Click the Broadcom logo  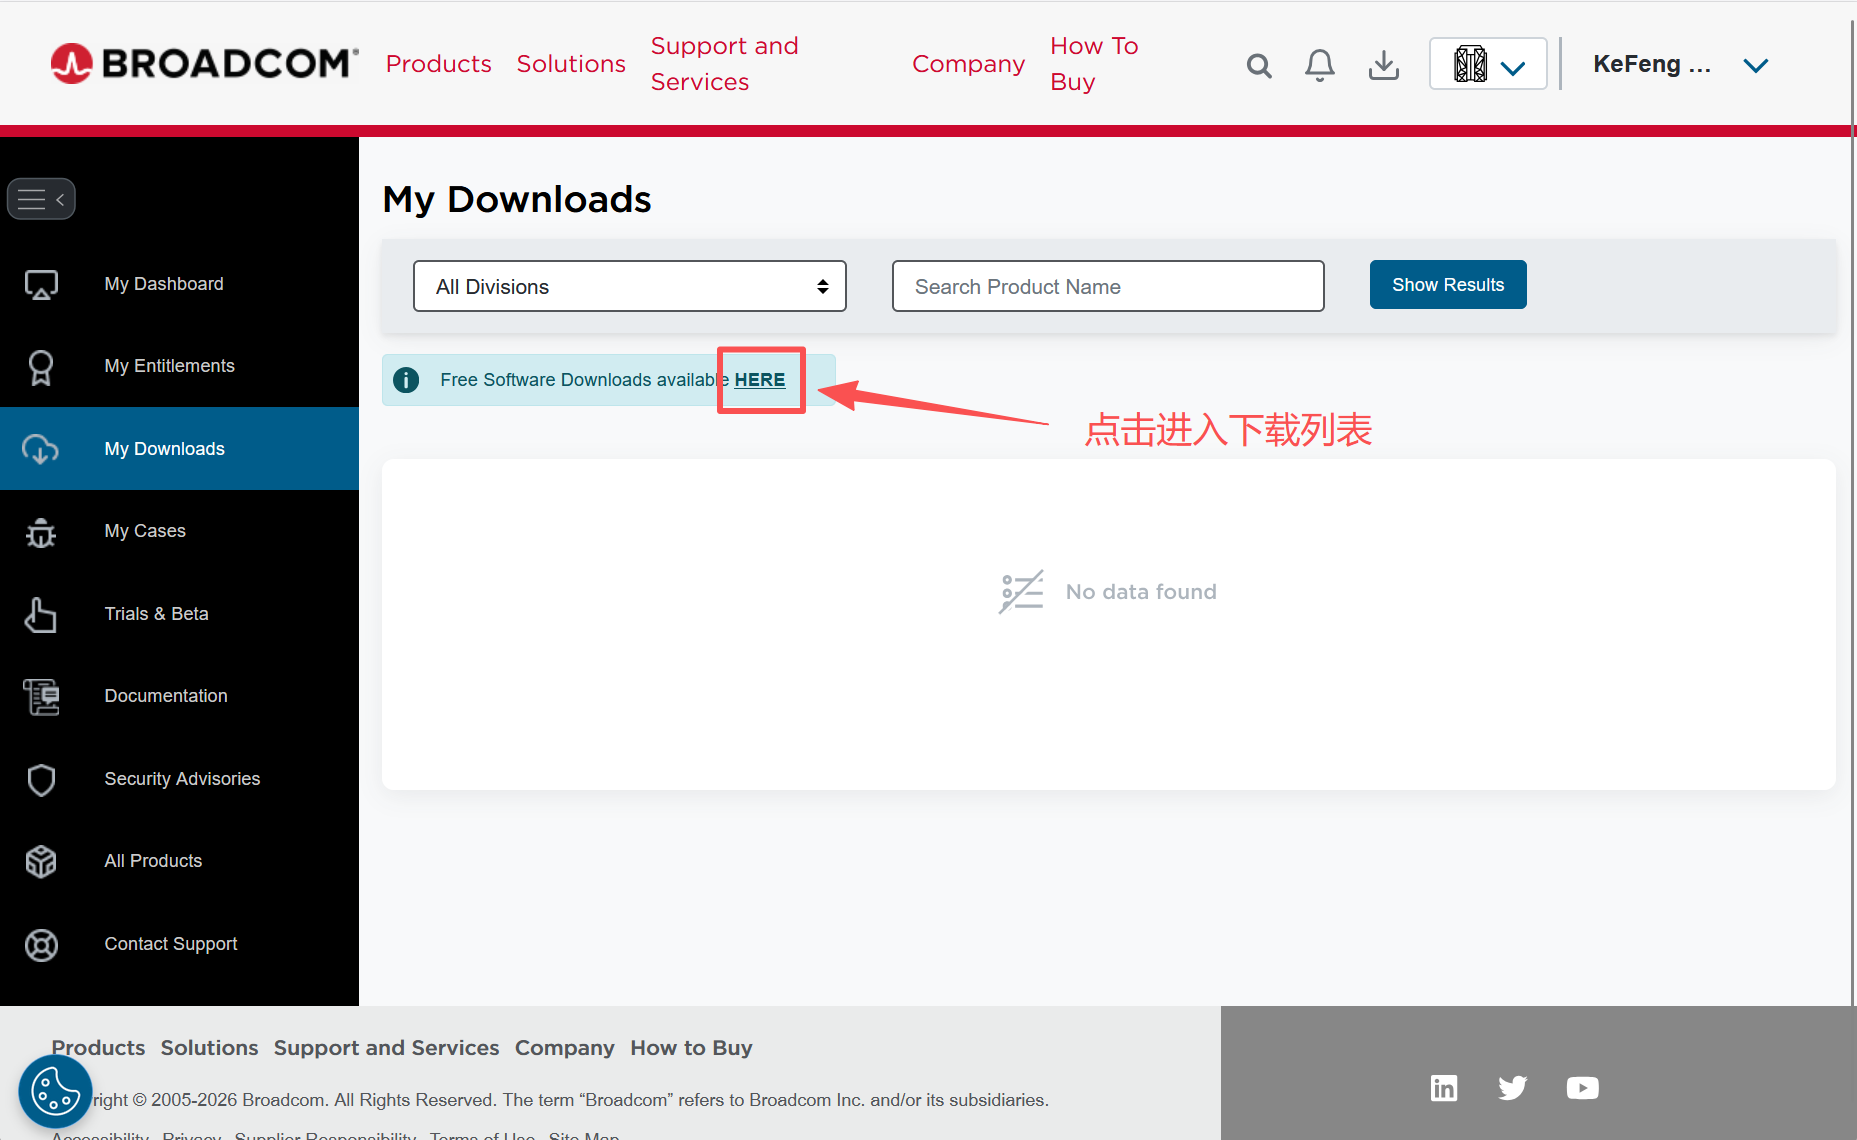pos(204,64)
